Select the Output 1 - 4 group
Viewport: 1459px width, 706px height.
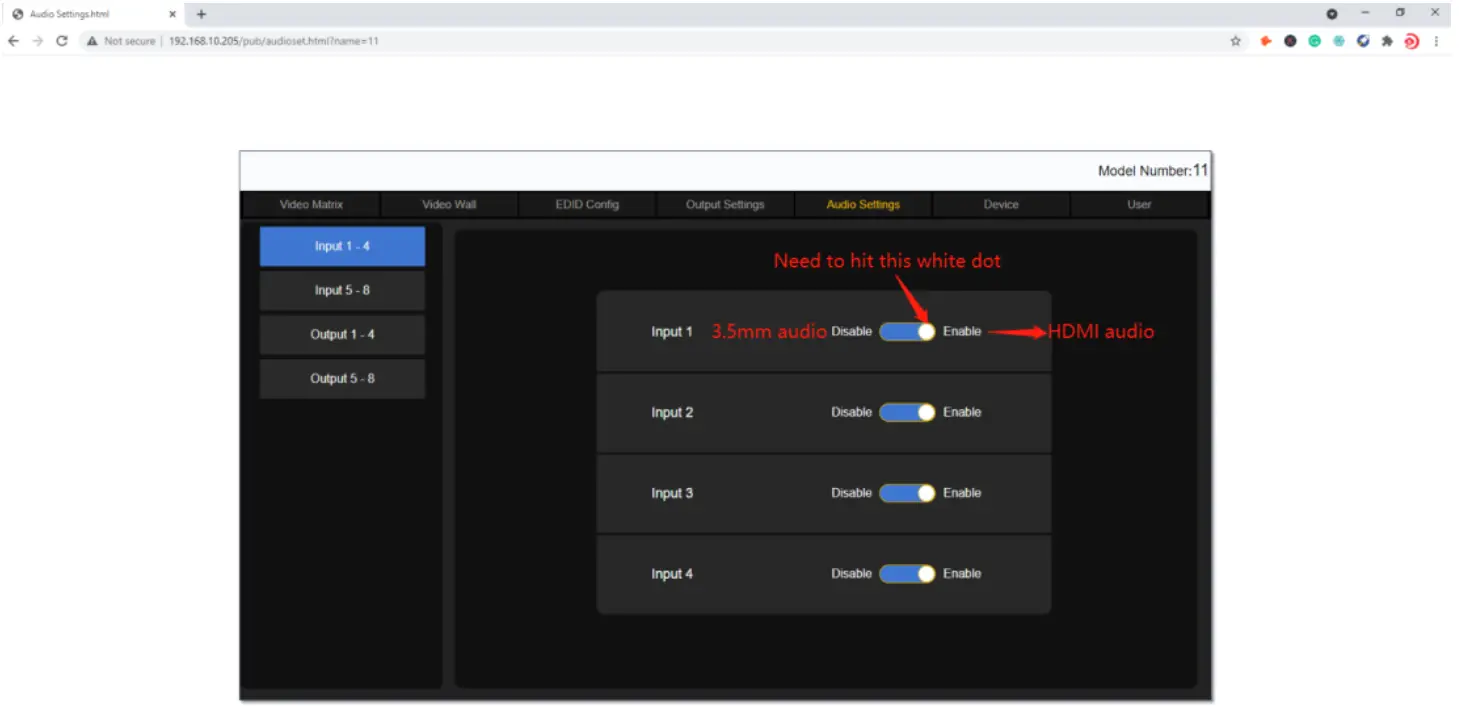(x=342, y=334)
